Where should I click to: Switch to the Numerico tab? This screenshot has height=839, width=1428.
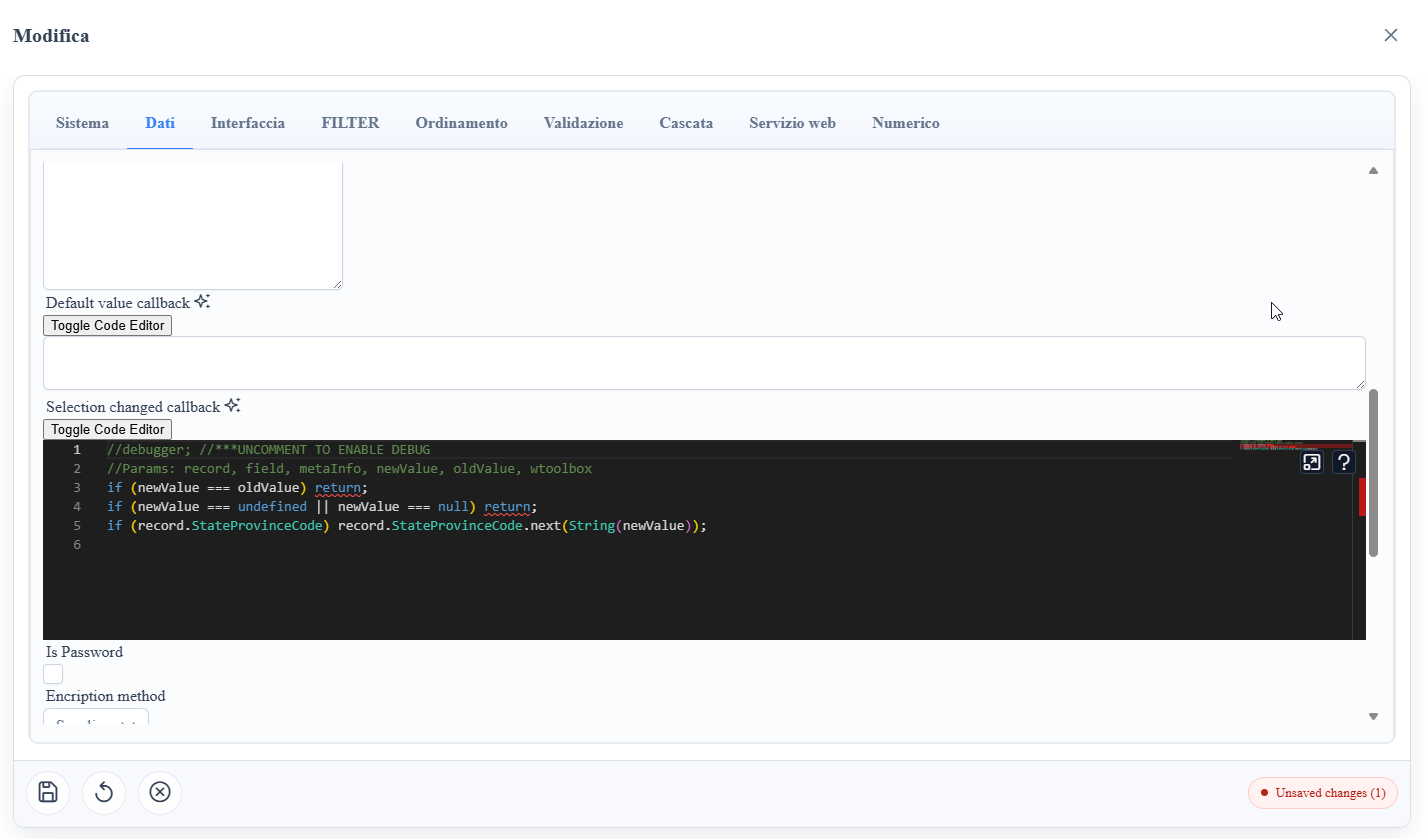906,123
